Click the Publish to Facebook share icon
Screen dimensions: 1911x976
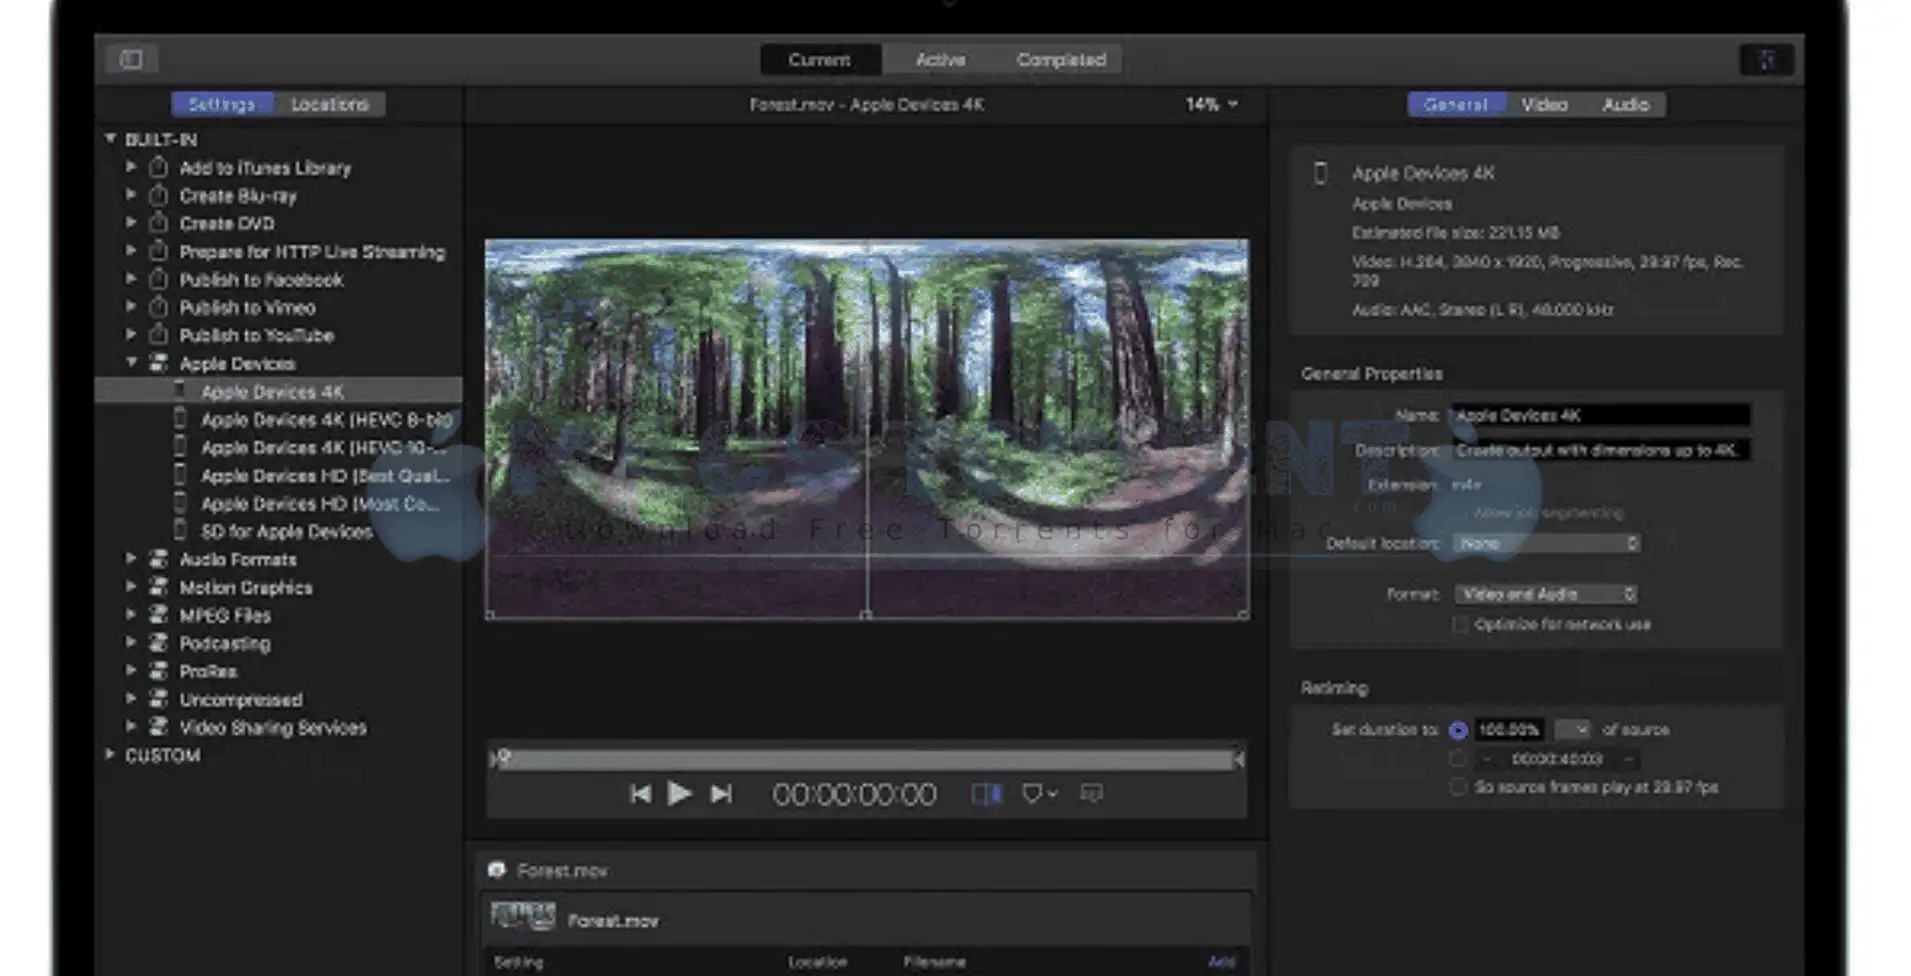tap(158, 279)
